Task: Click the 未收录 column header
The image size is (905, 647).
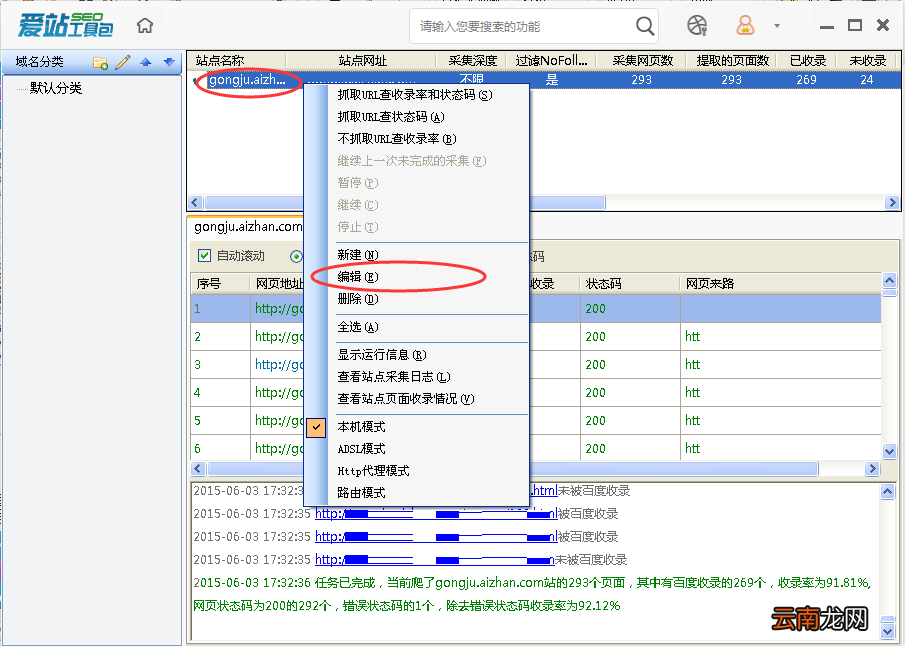Action: coord(867,61)
